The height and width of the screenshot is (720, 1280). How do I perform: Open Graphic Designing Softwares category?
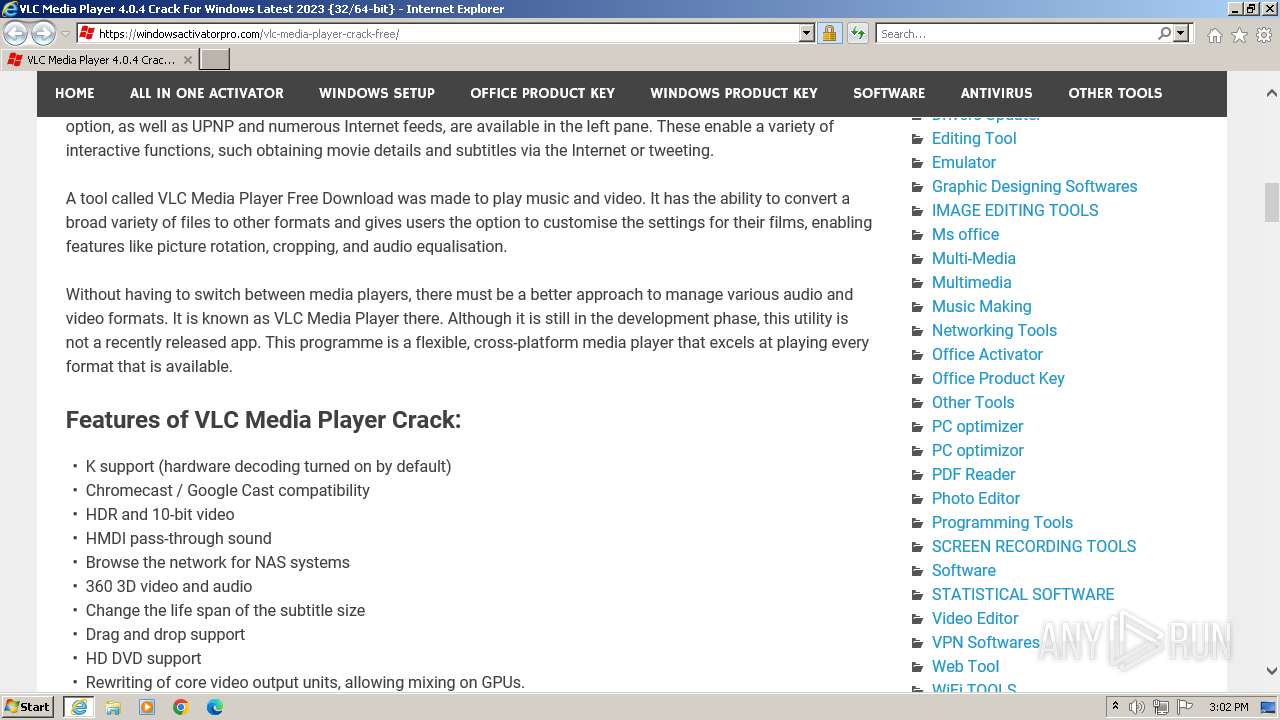coord(1035,187)
